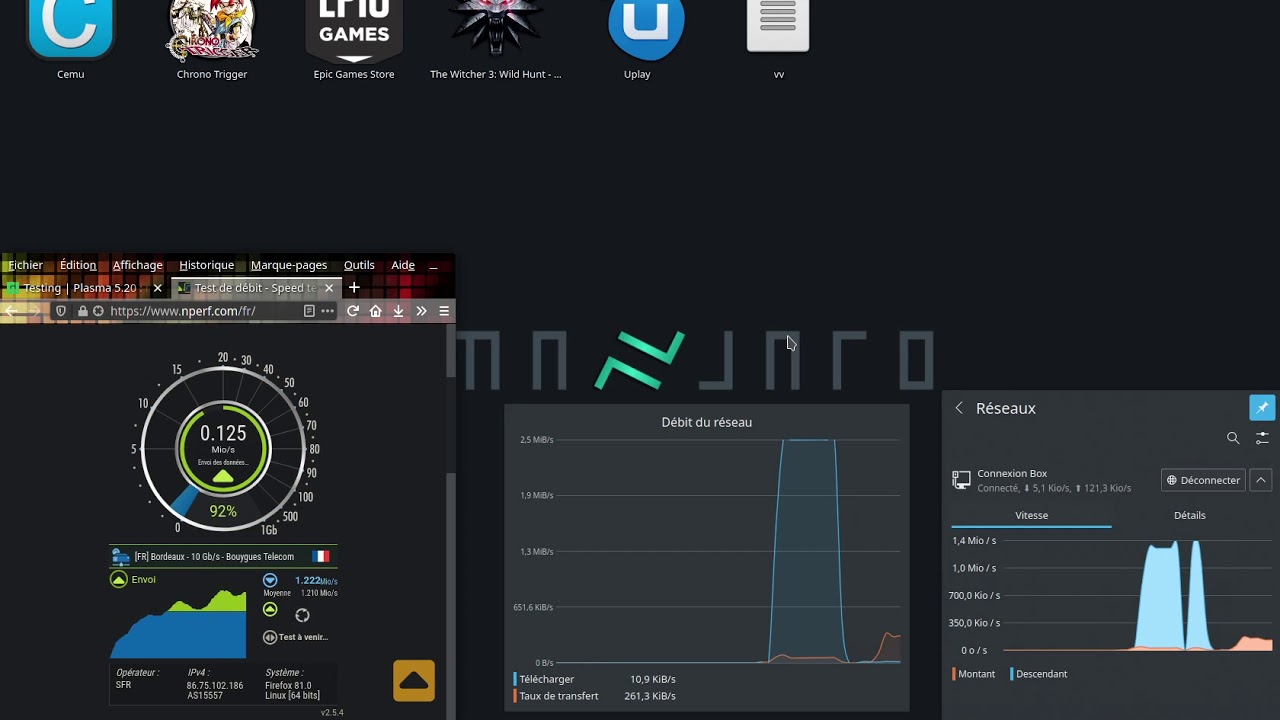Click the Test à venir latency icon
1280x720 pixels.
pos(270,637)
